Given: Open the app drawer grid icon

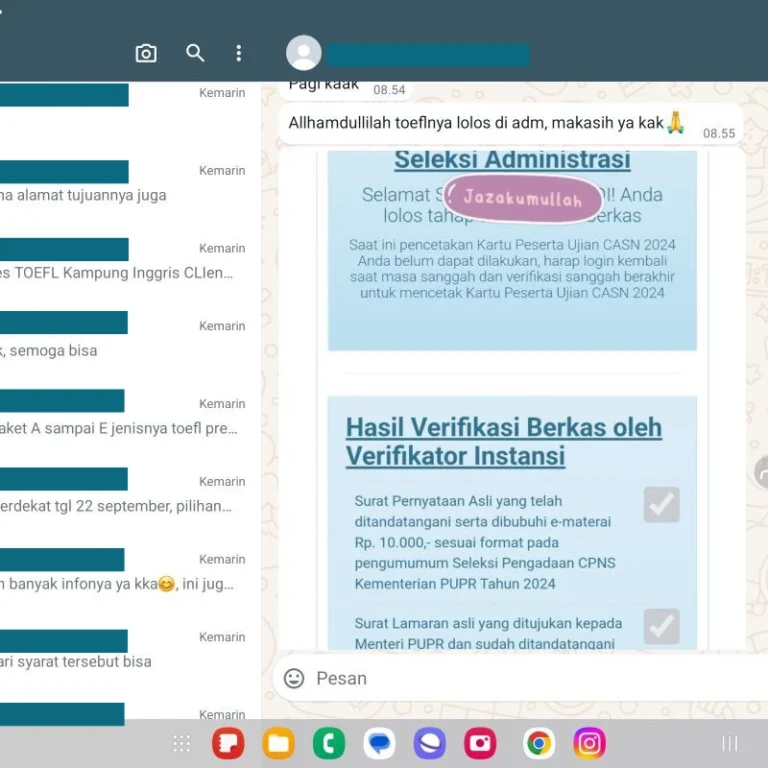Looking at the screenshot, I should click(181, 743).
